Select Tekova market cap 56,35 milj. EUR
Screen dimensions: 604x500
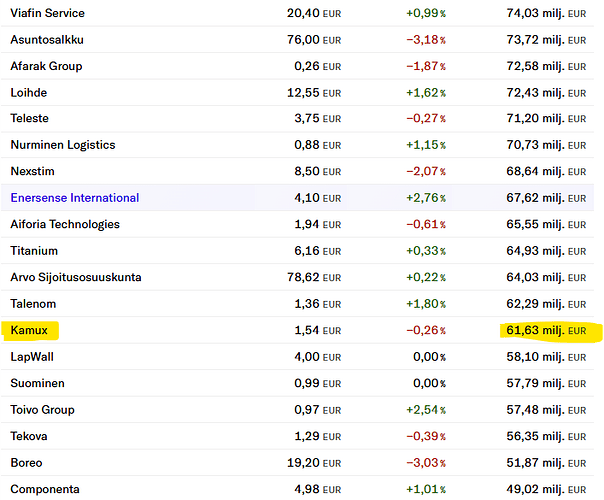[x=546, y=436]
